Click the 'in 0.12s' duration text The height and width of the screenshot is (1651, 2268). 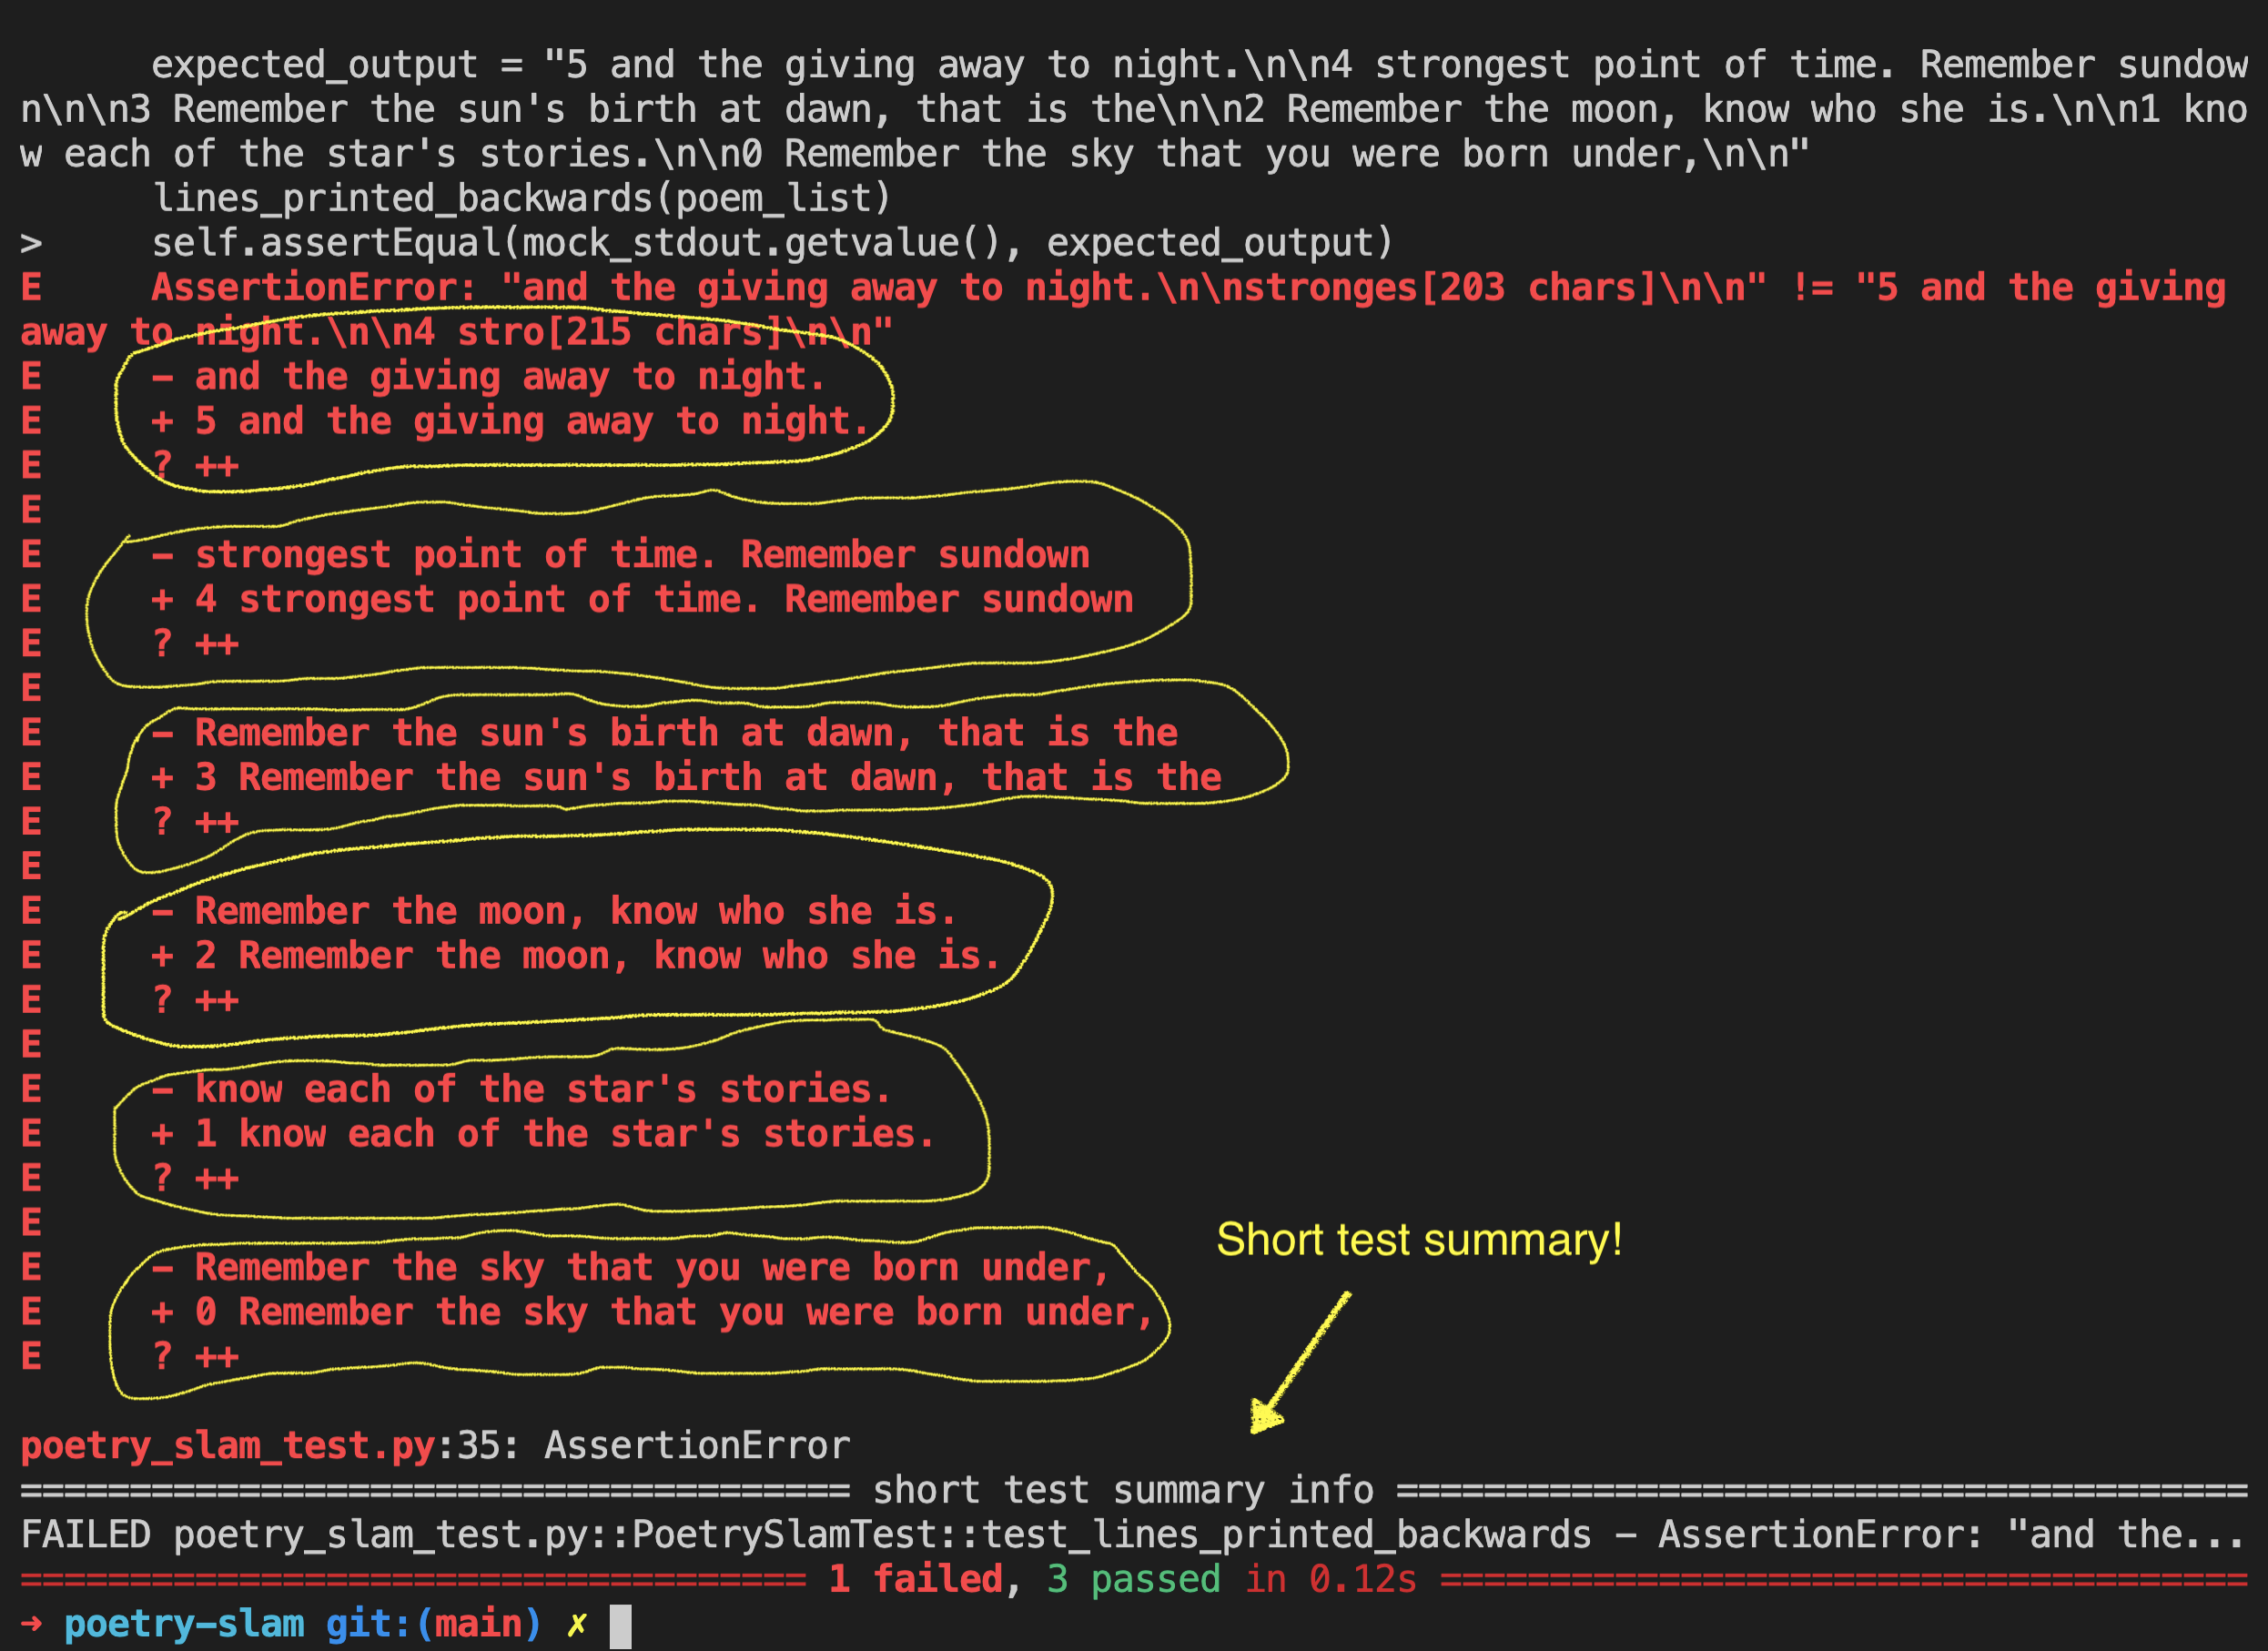[1330, 1579]
